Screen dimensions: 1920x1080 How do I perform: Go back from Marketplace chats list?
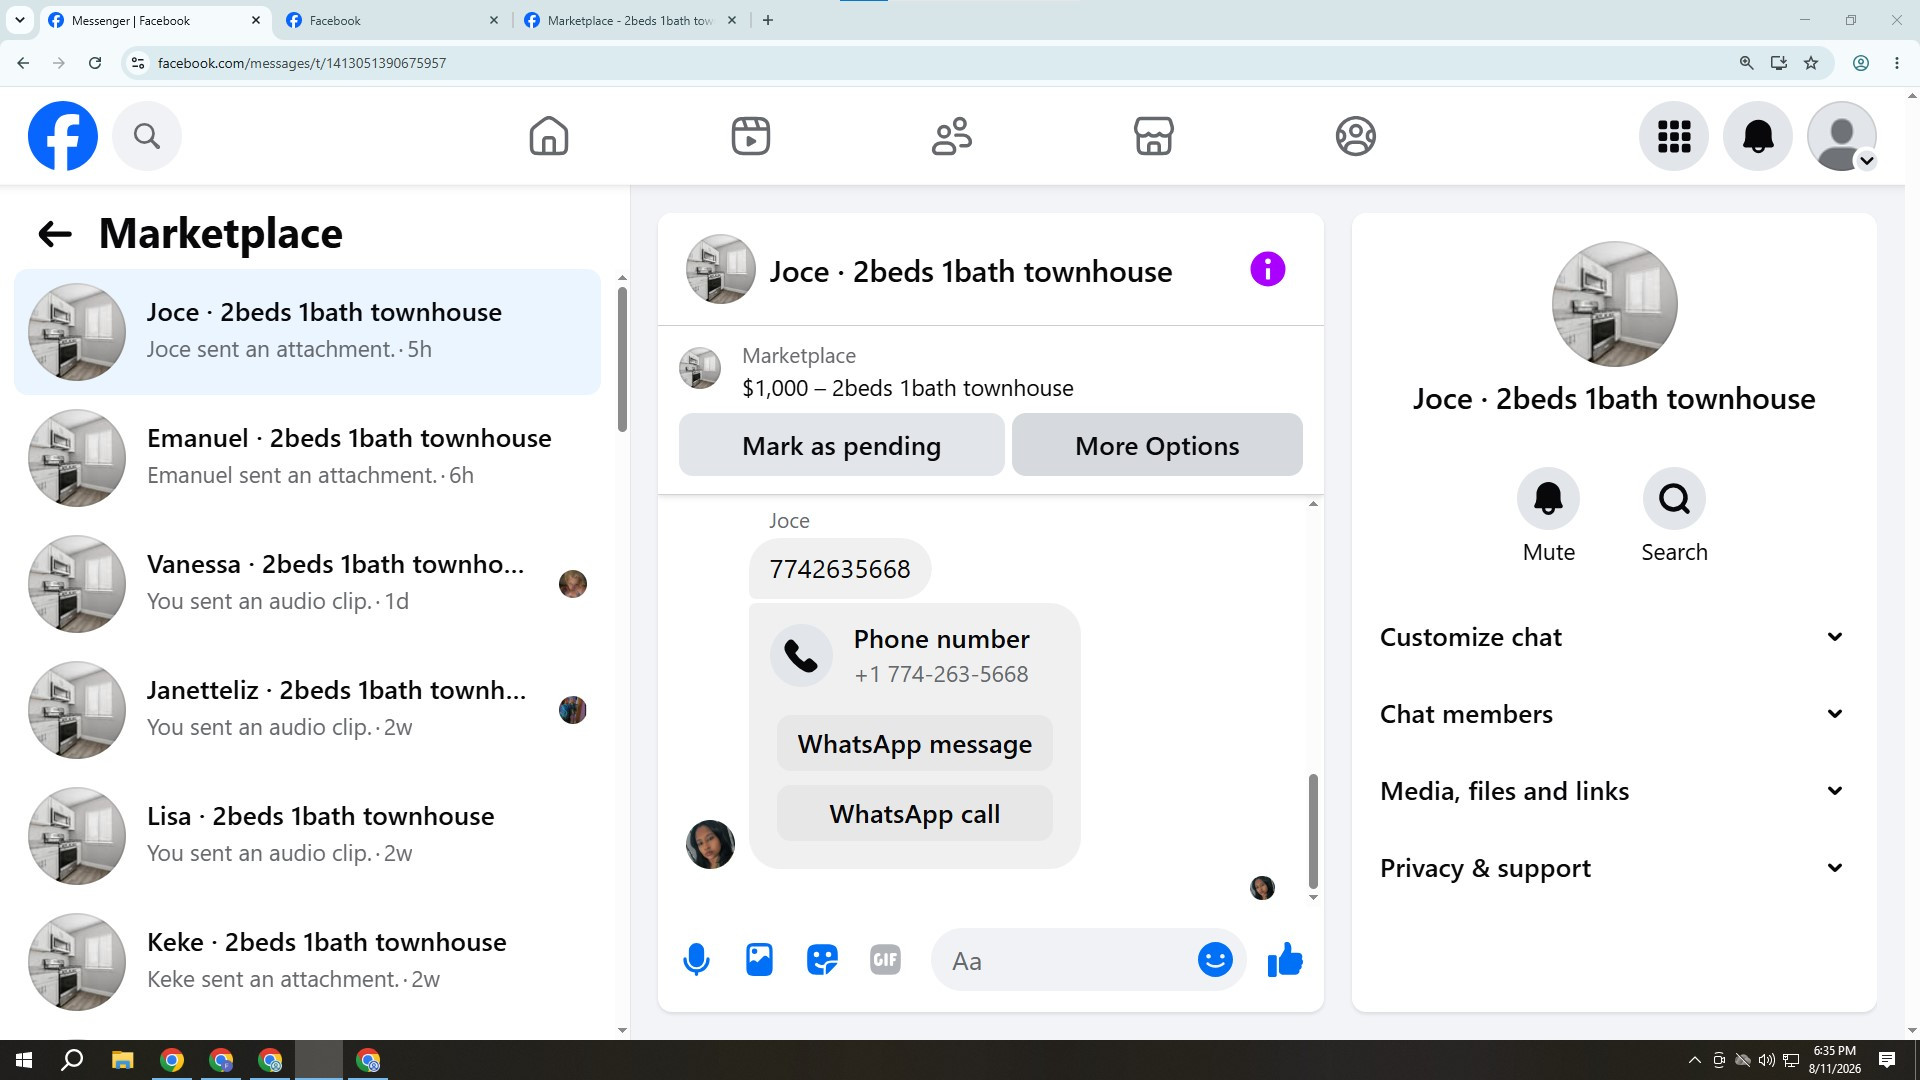(55, 234)
